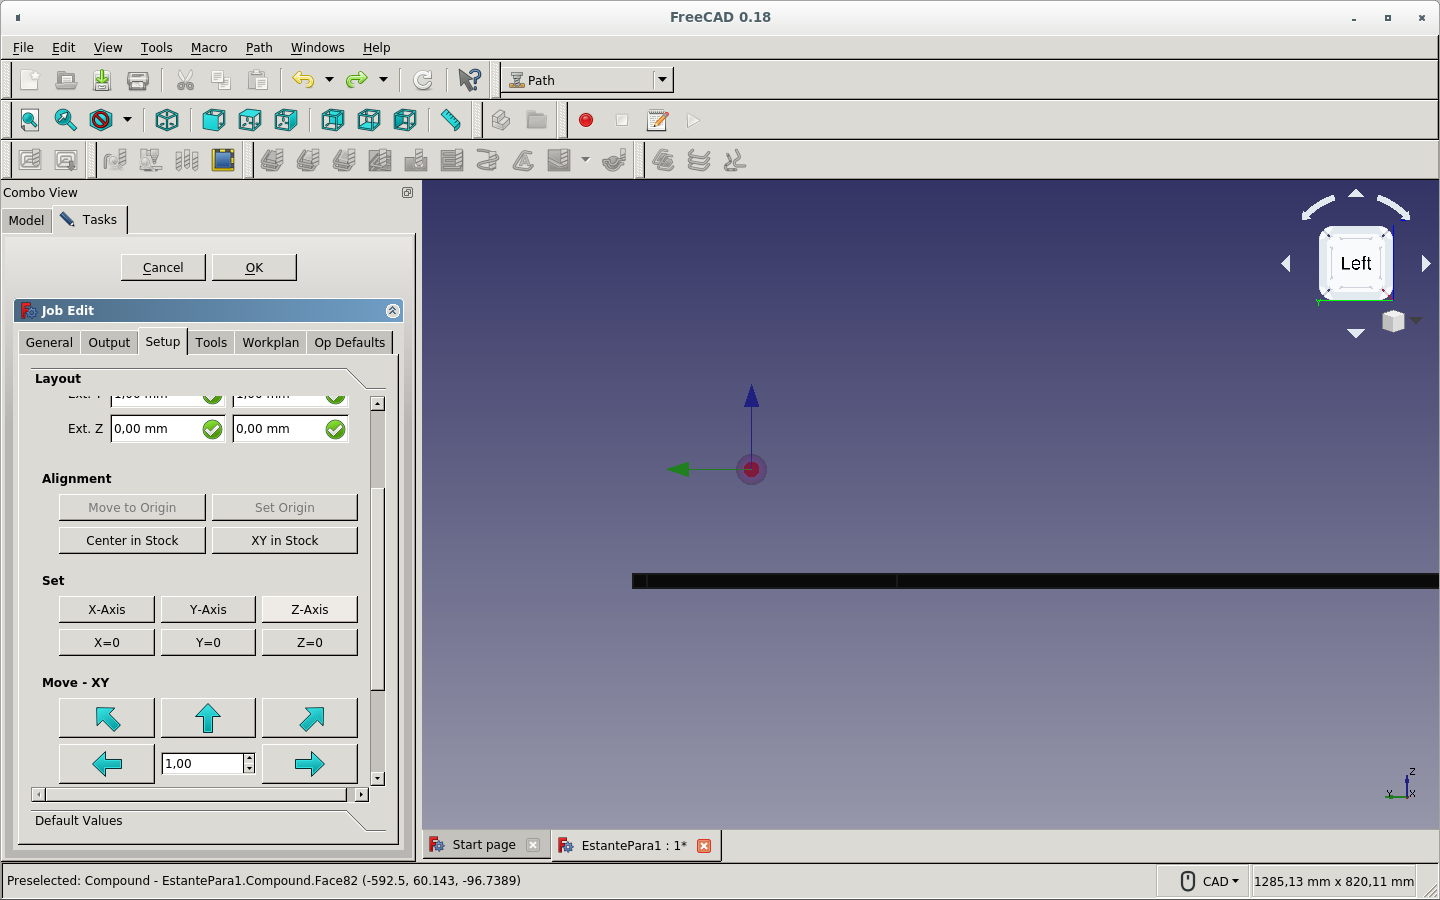1440x900 pixels.
Task: Click the New document icon
Action: (30, 80)
